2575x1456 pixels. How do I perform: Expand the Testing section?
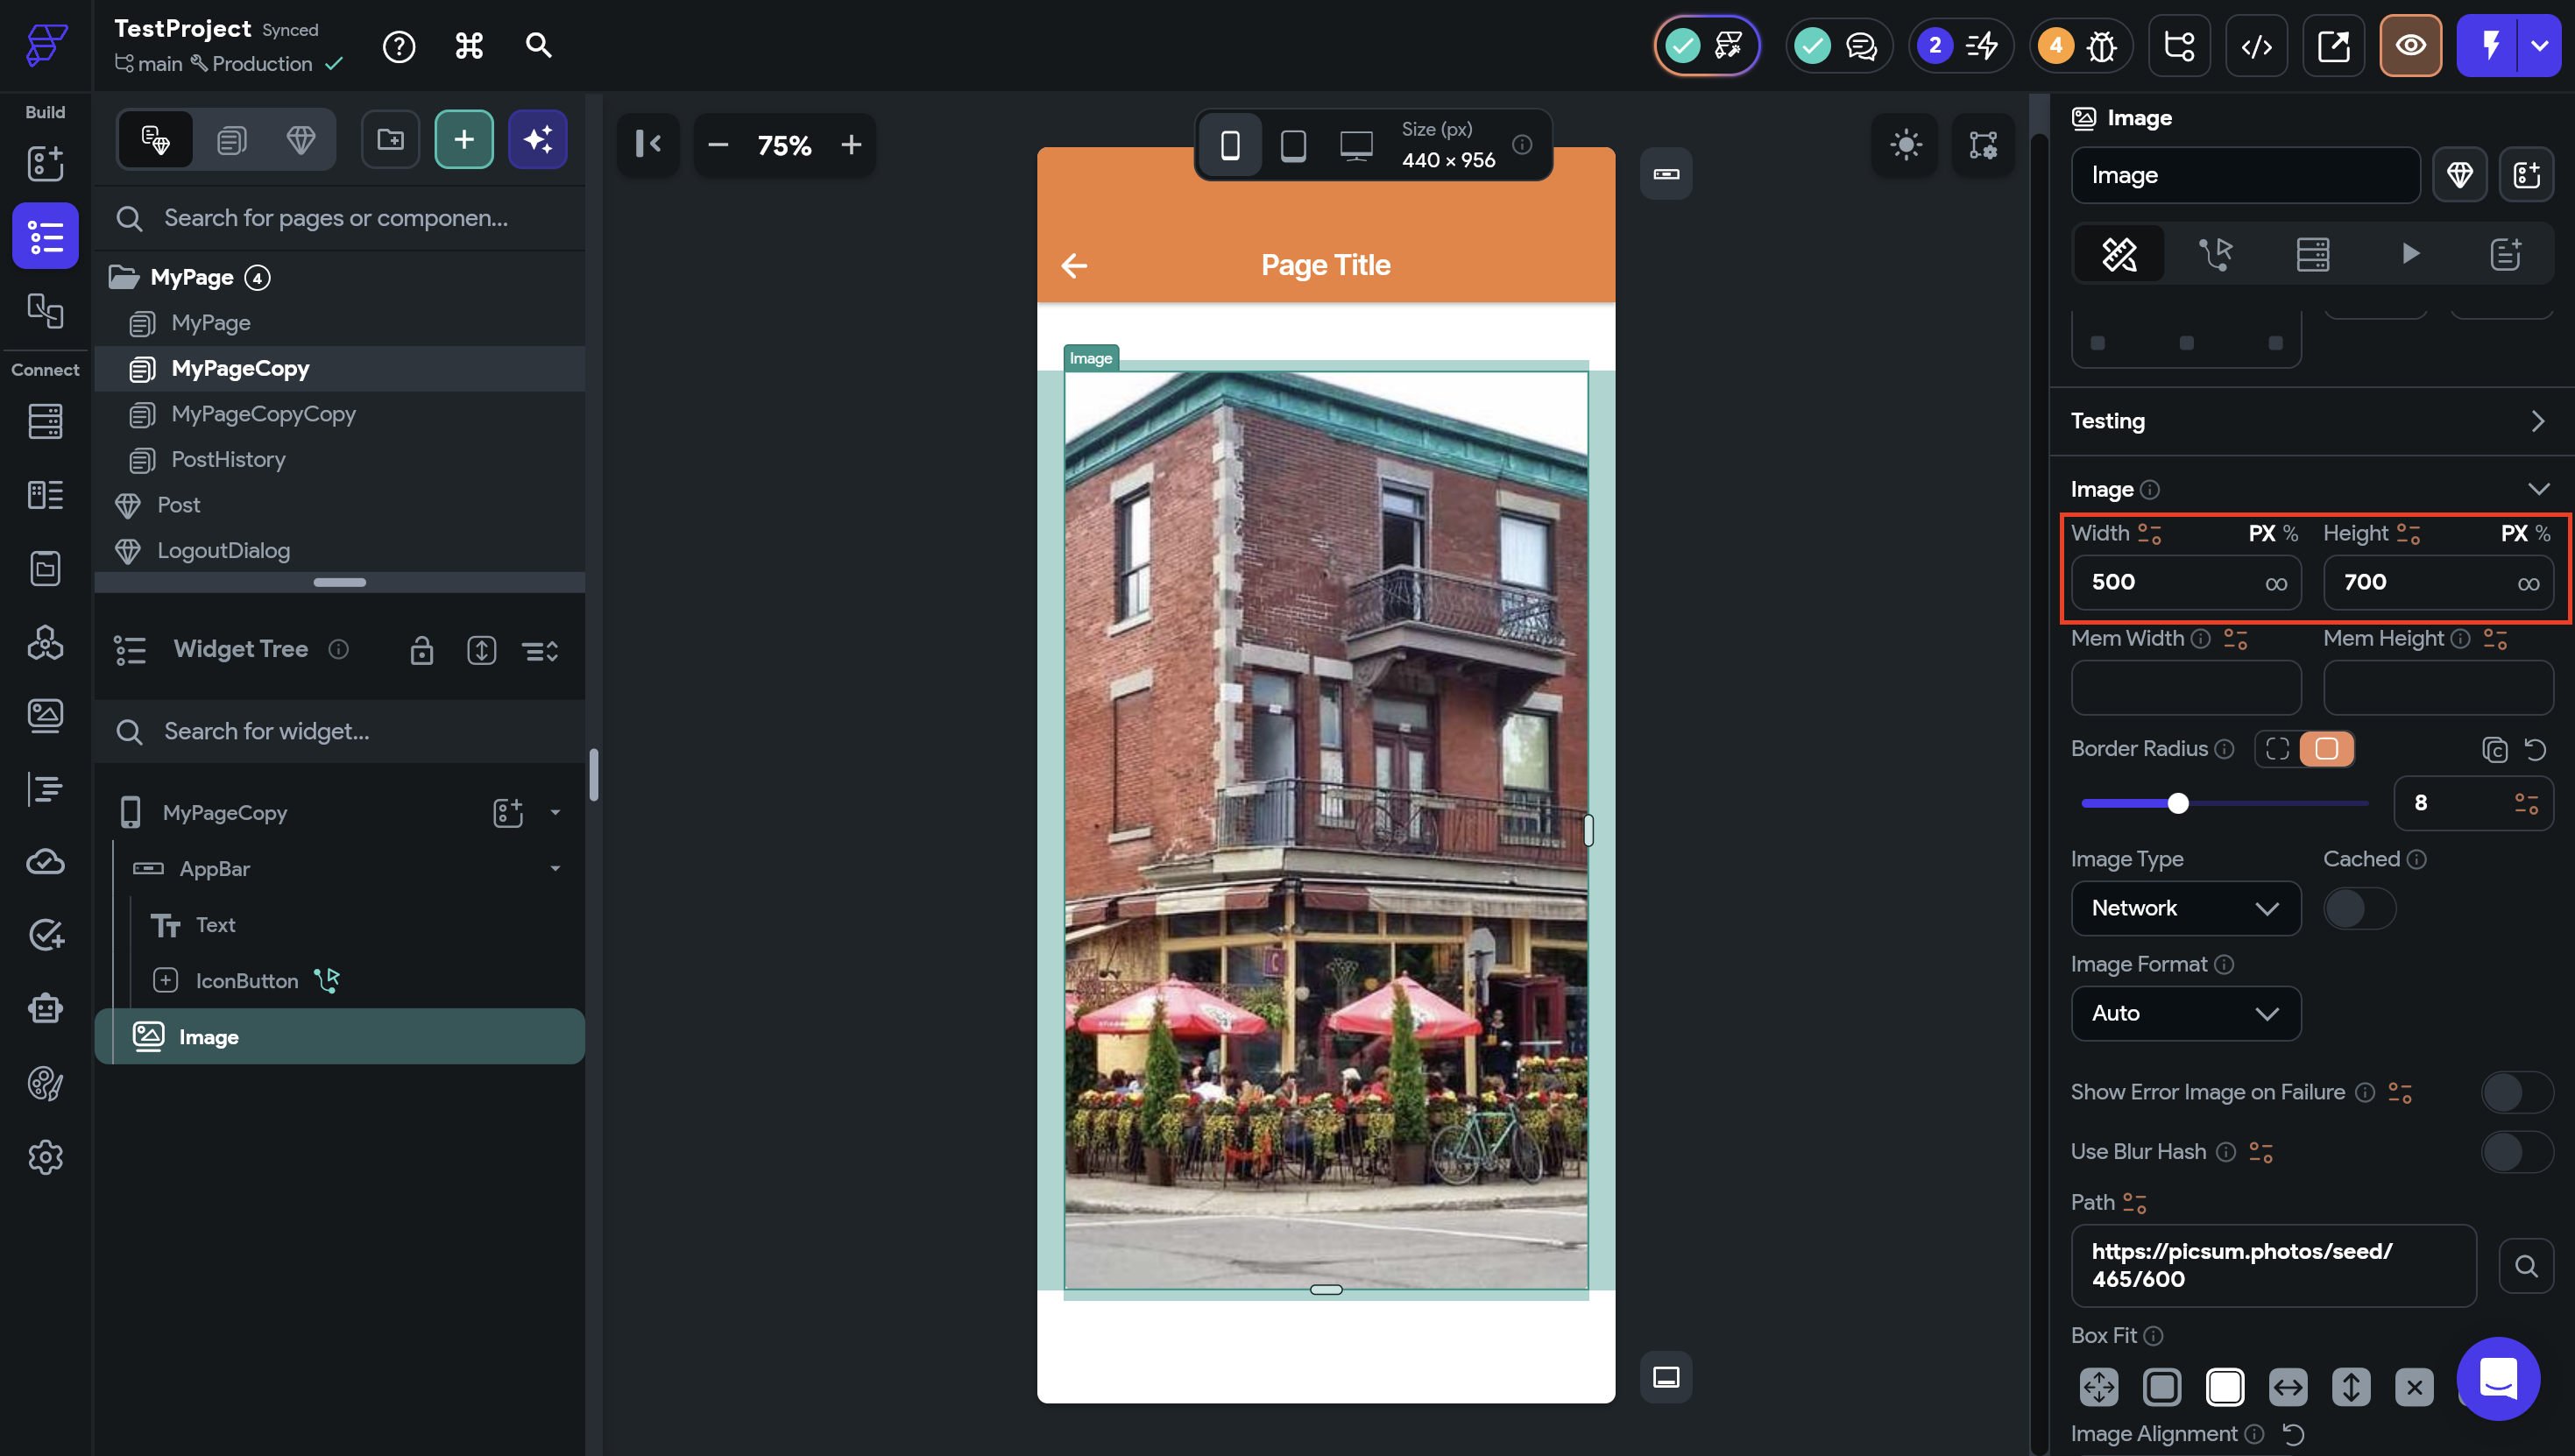pos(2310,421)
